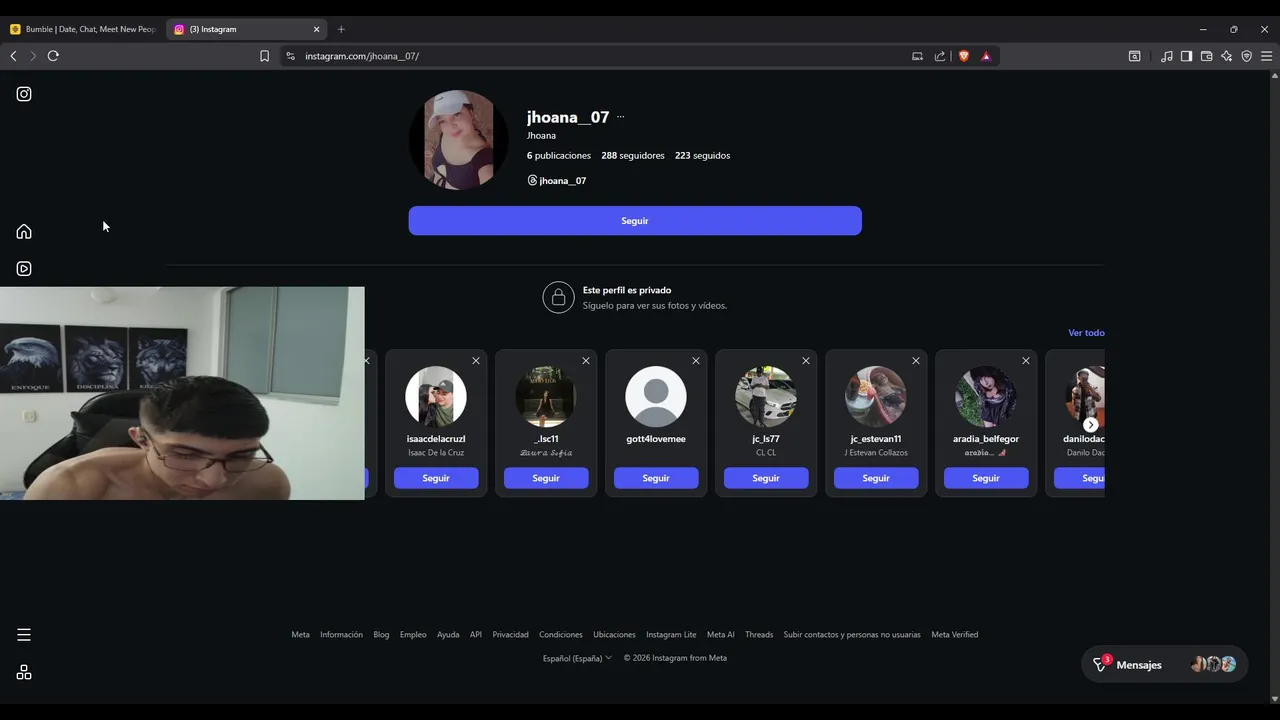Follow aradia_belfegor

point(986,478)
